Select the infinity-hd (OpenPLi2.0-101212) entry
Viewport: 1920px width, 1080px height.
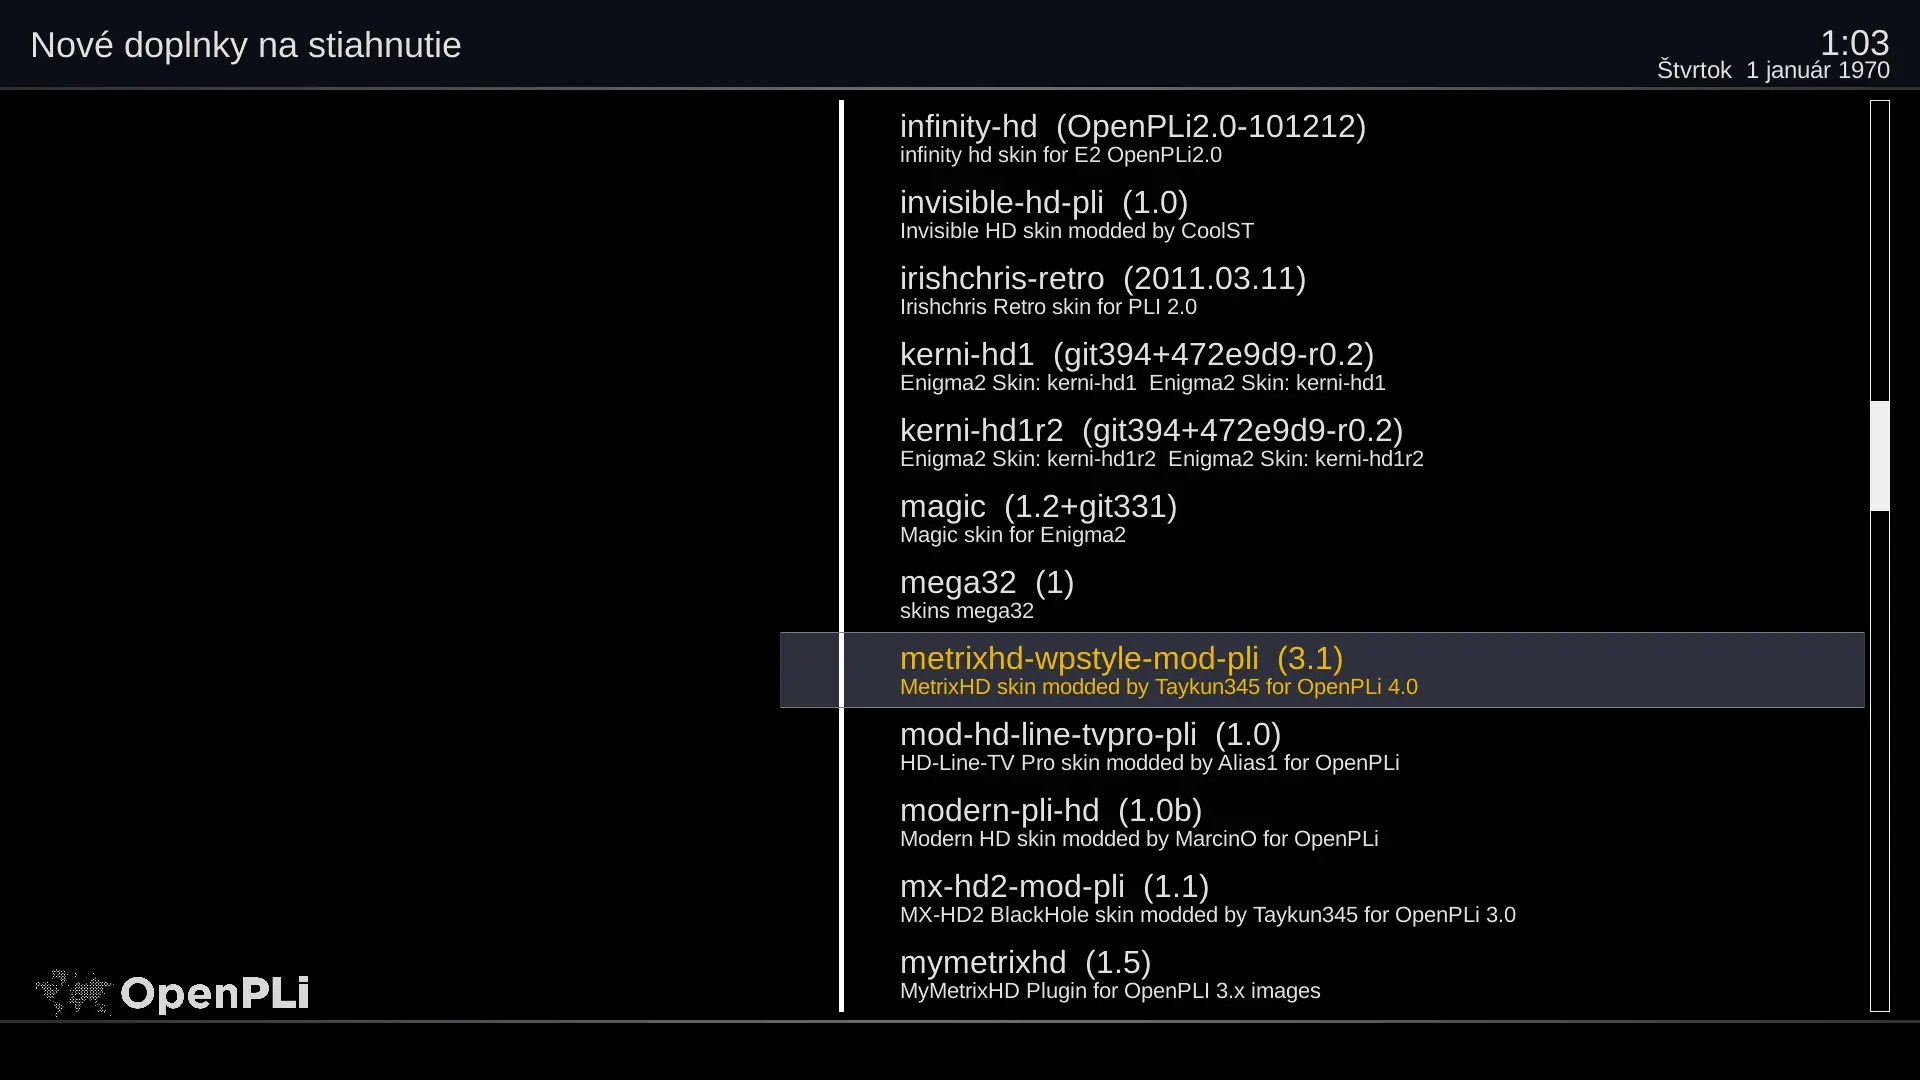click(x=1322, y=138)
